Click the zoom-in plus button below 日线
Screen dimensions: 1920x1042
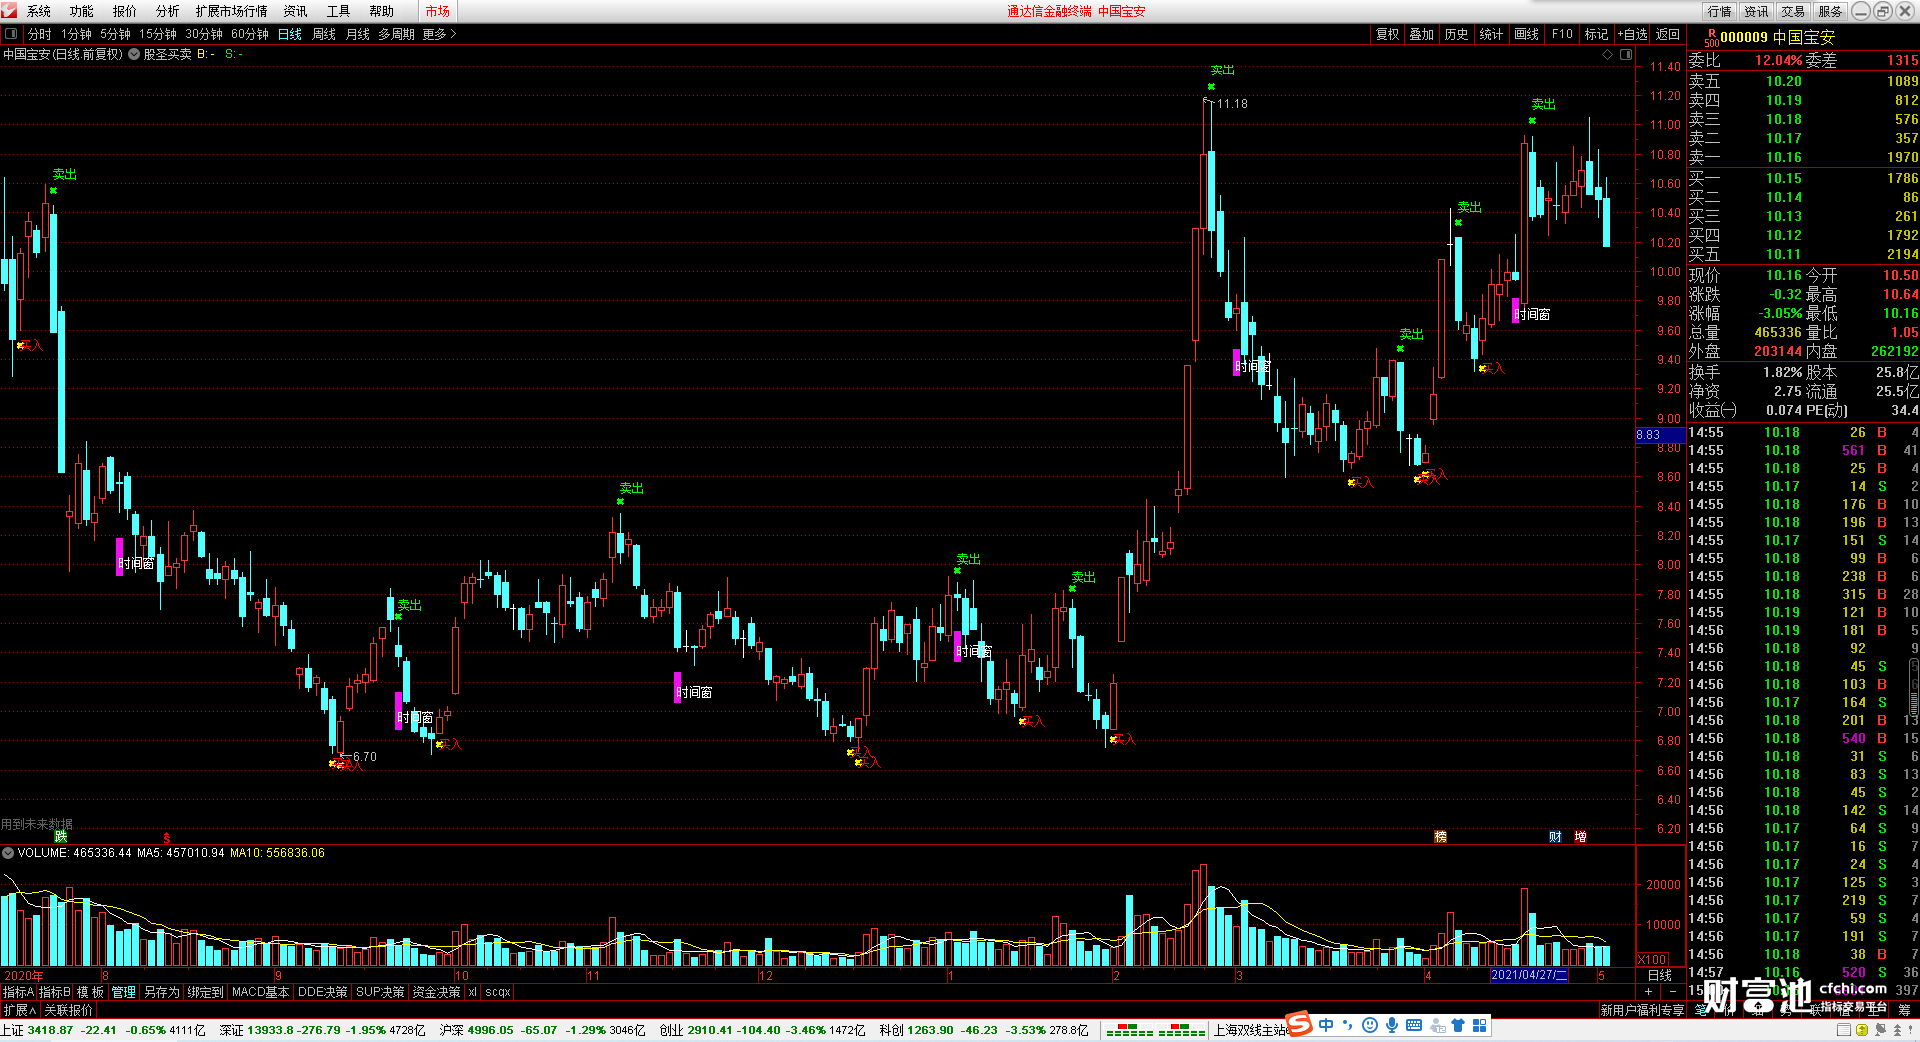click(x=1648, y=991)
